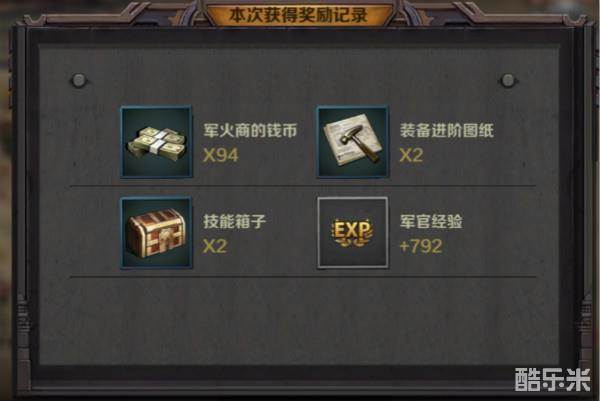Viewport: 600px width, 401px height.
Task: Select the 军火商的钱币 item label
Action: [x=250, y=130]
